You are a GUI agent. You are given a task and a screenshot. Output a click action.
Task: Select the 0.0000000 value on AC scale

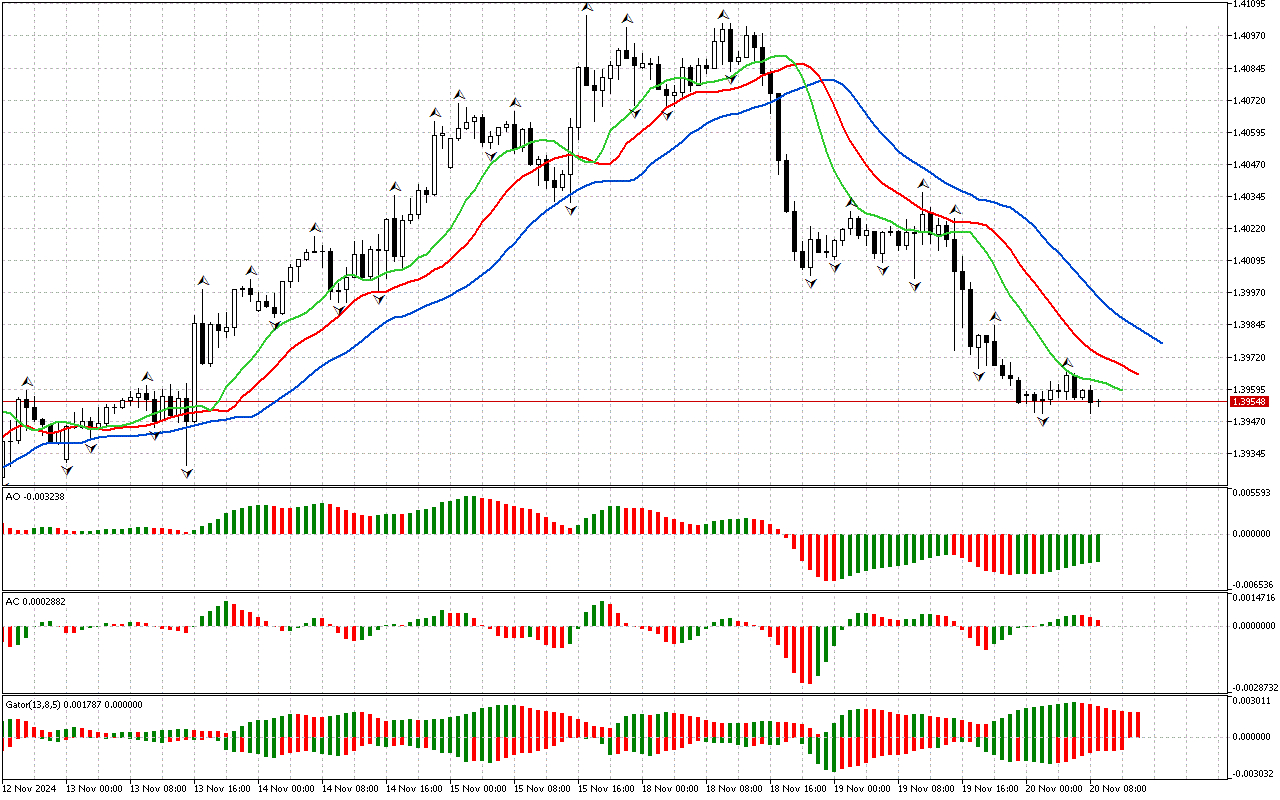(1255, 626)
